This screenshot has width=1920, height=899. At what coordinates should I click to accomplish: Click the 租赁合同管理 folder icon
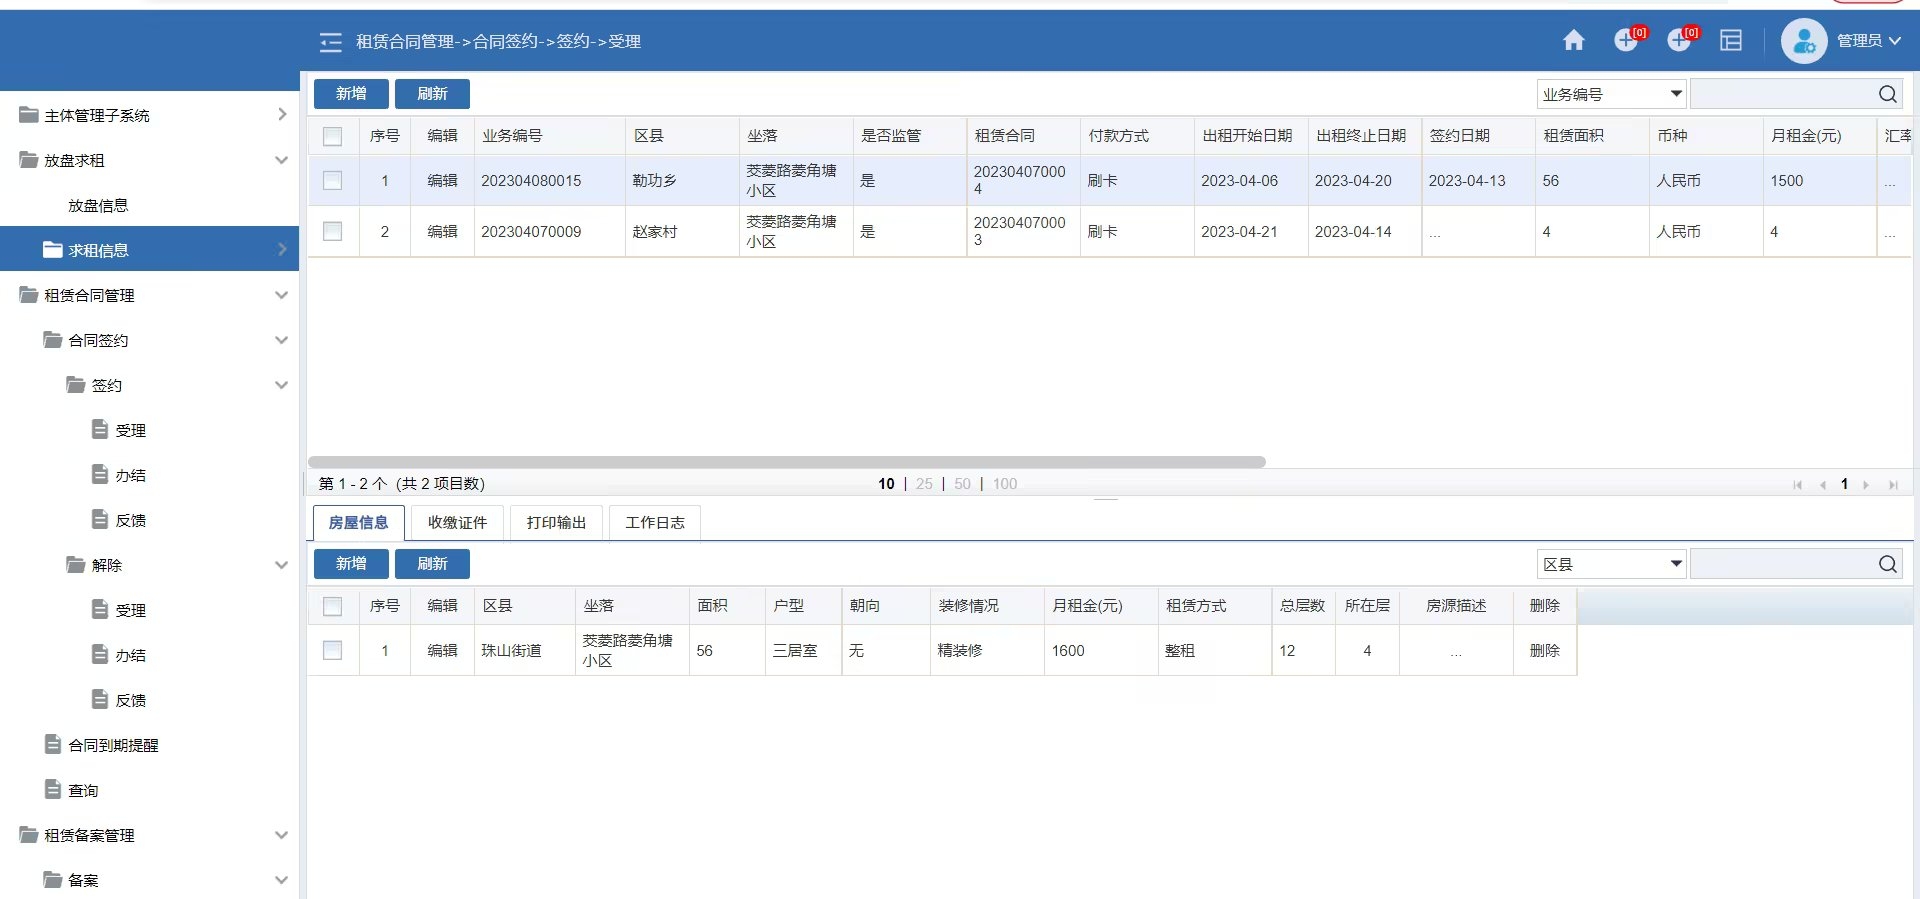pos(29,295)
